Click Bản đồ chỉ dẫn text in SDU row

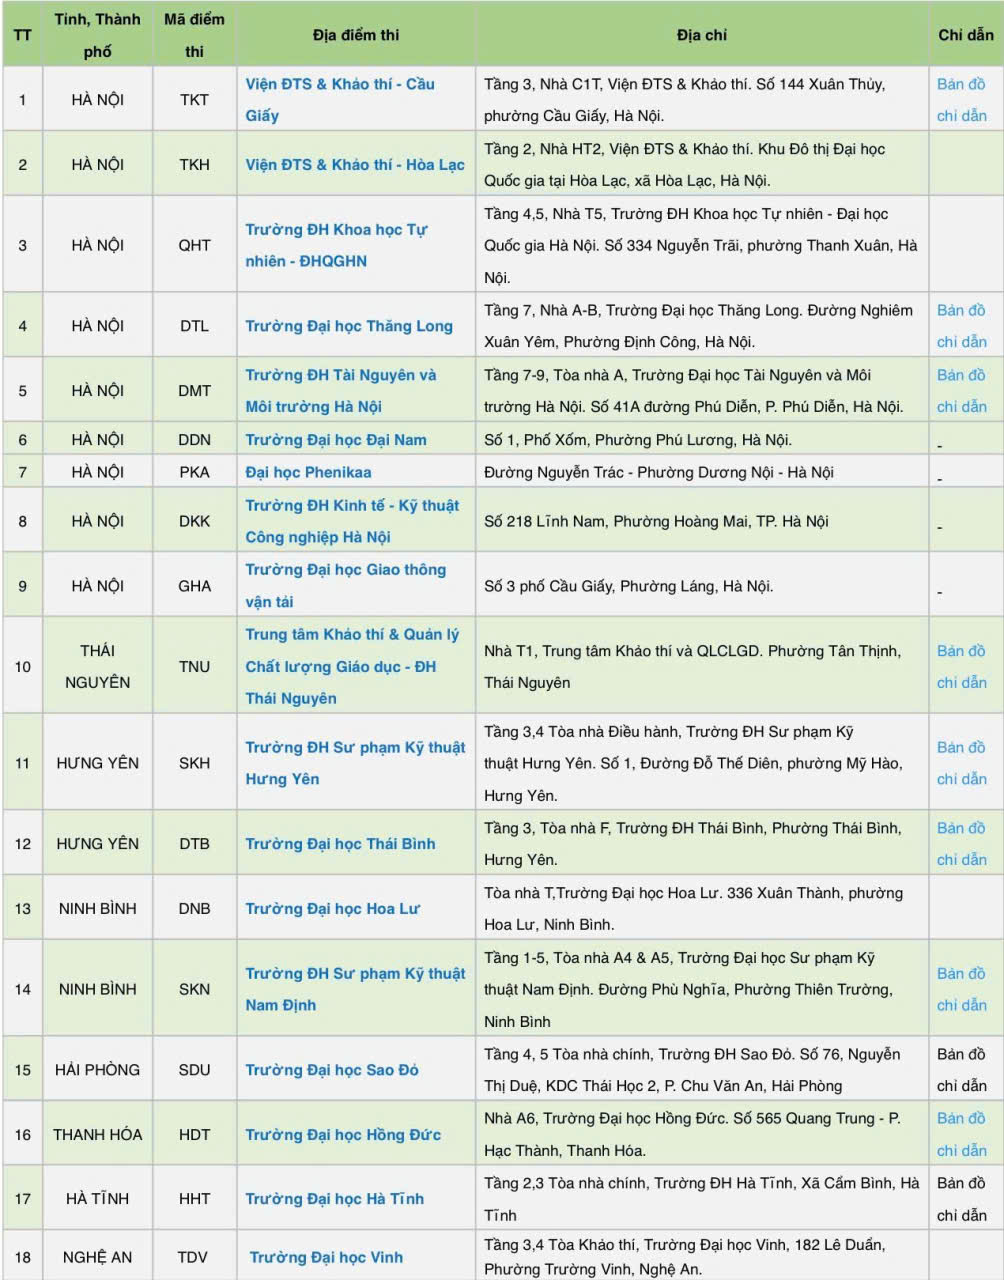point(962,1070)
